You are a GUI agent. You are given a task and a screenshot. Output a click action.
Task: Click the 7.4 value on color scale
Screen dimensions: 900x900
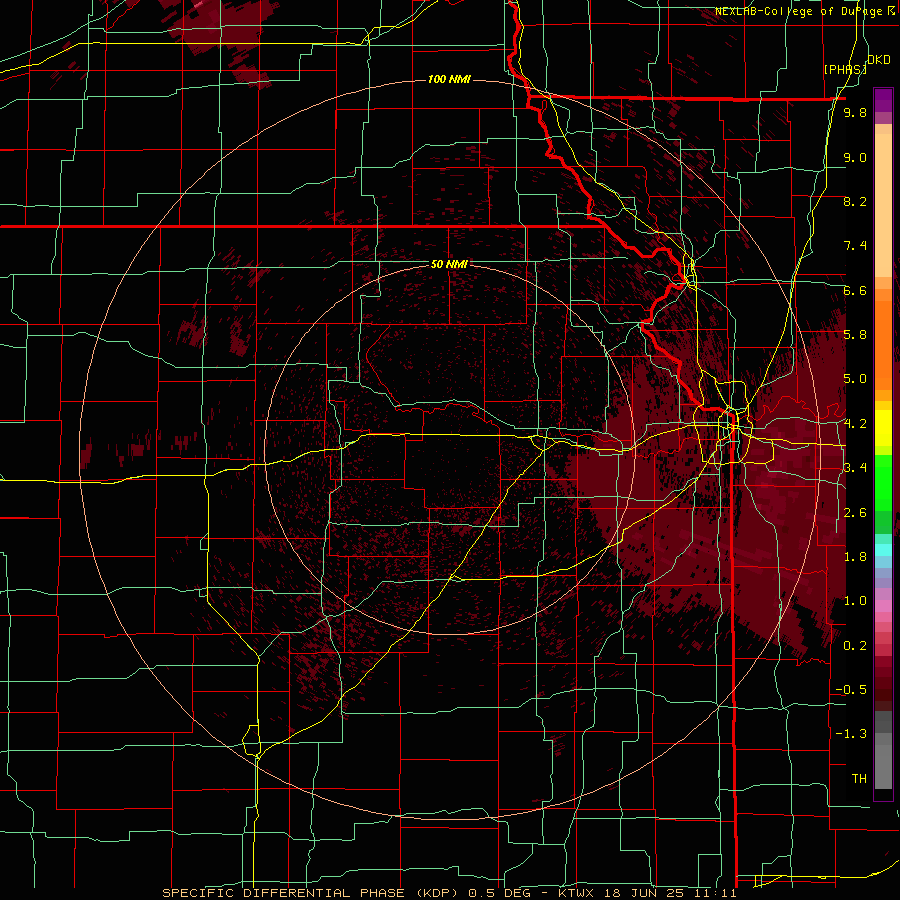[855, 246]
